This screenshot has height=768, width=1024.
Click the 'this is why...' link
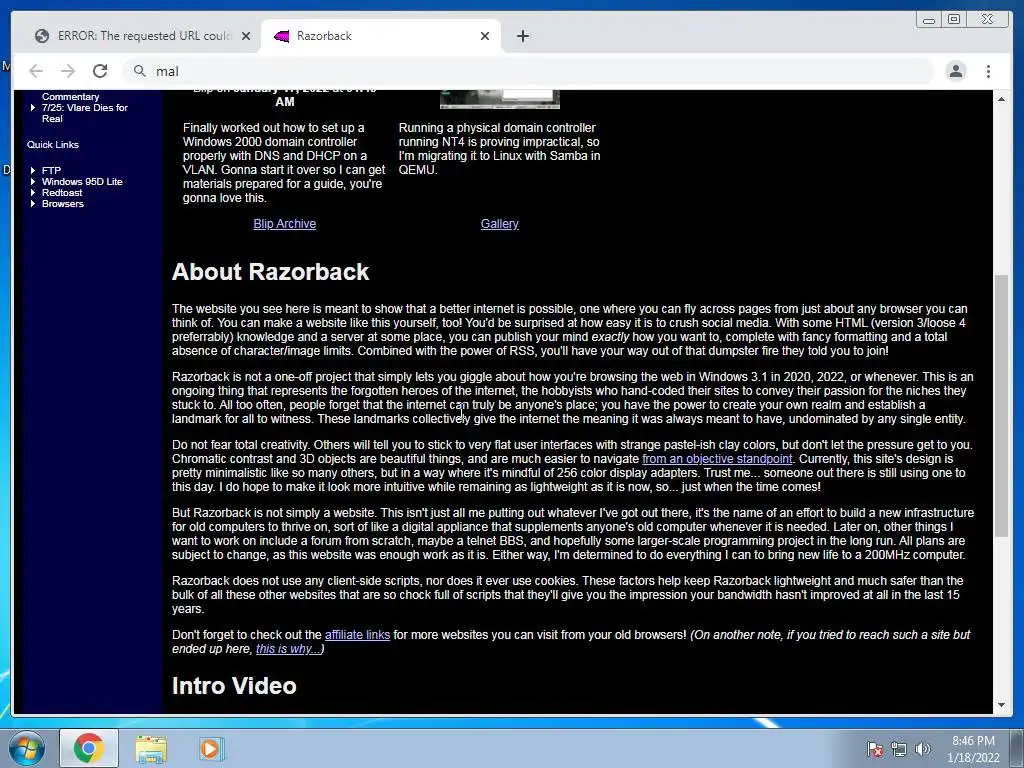point(288,649)
